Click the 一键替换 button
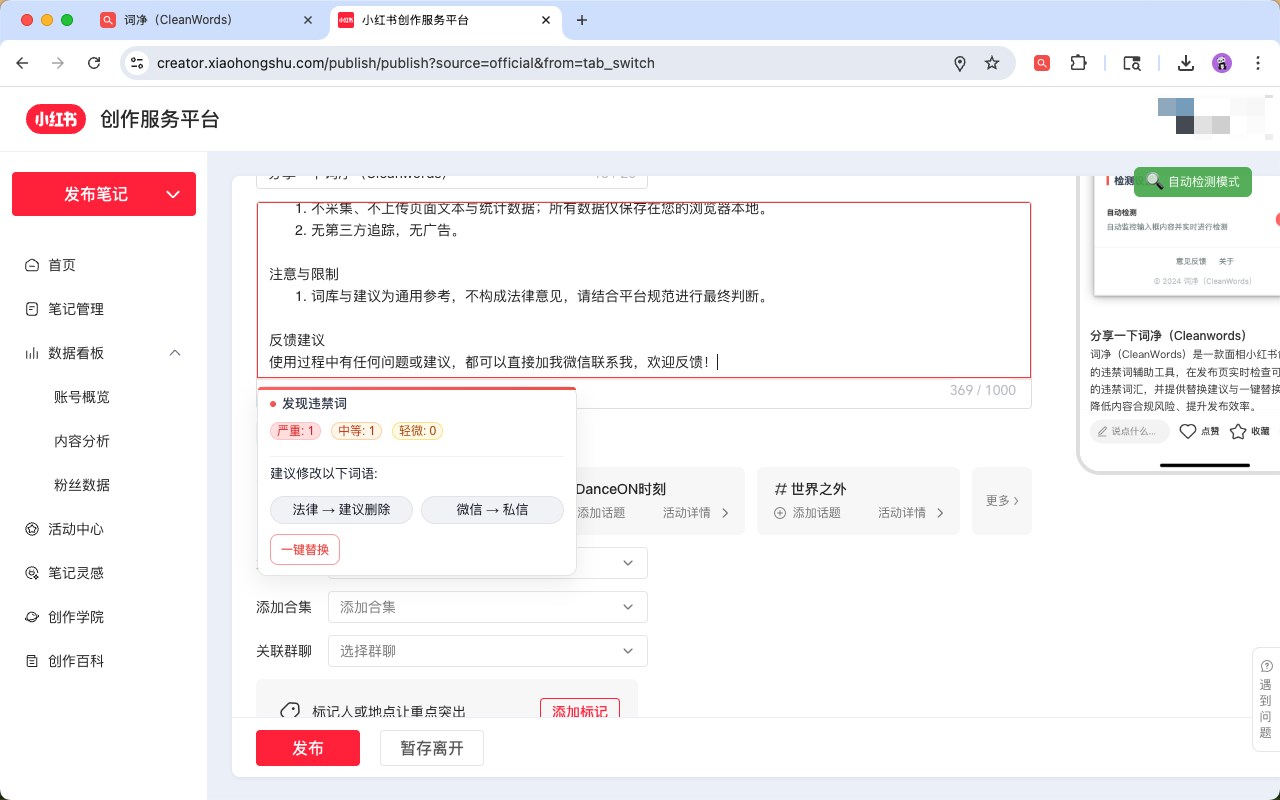 (305, 550)
